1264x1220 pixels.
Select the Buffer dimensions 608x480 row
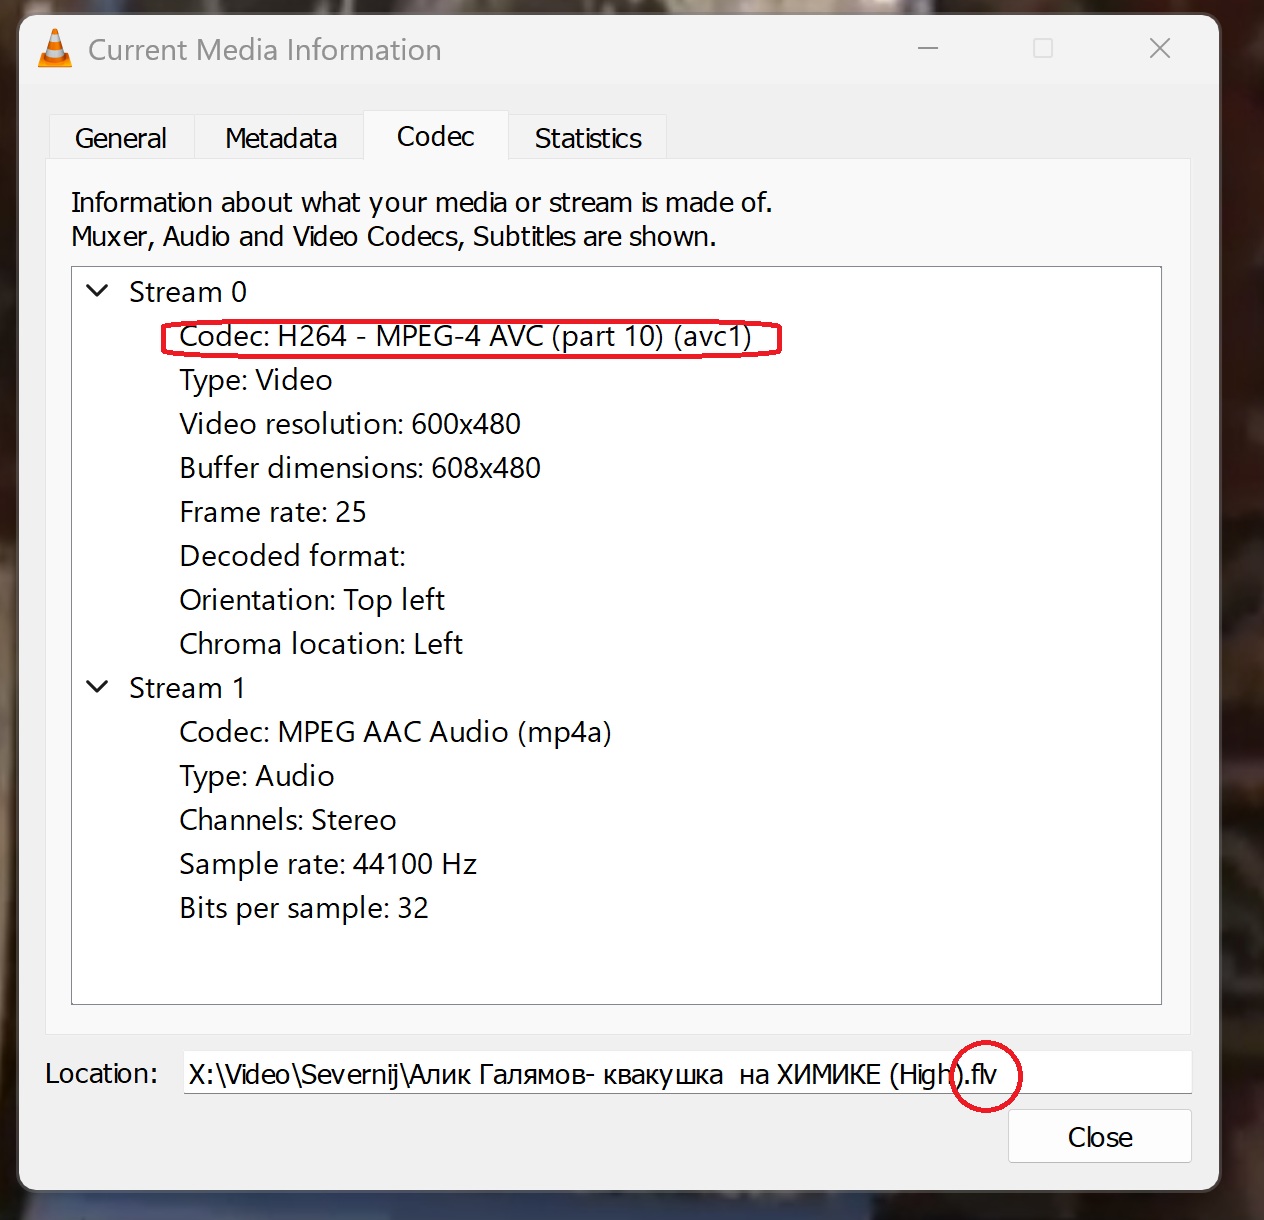pos(360,469)
